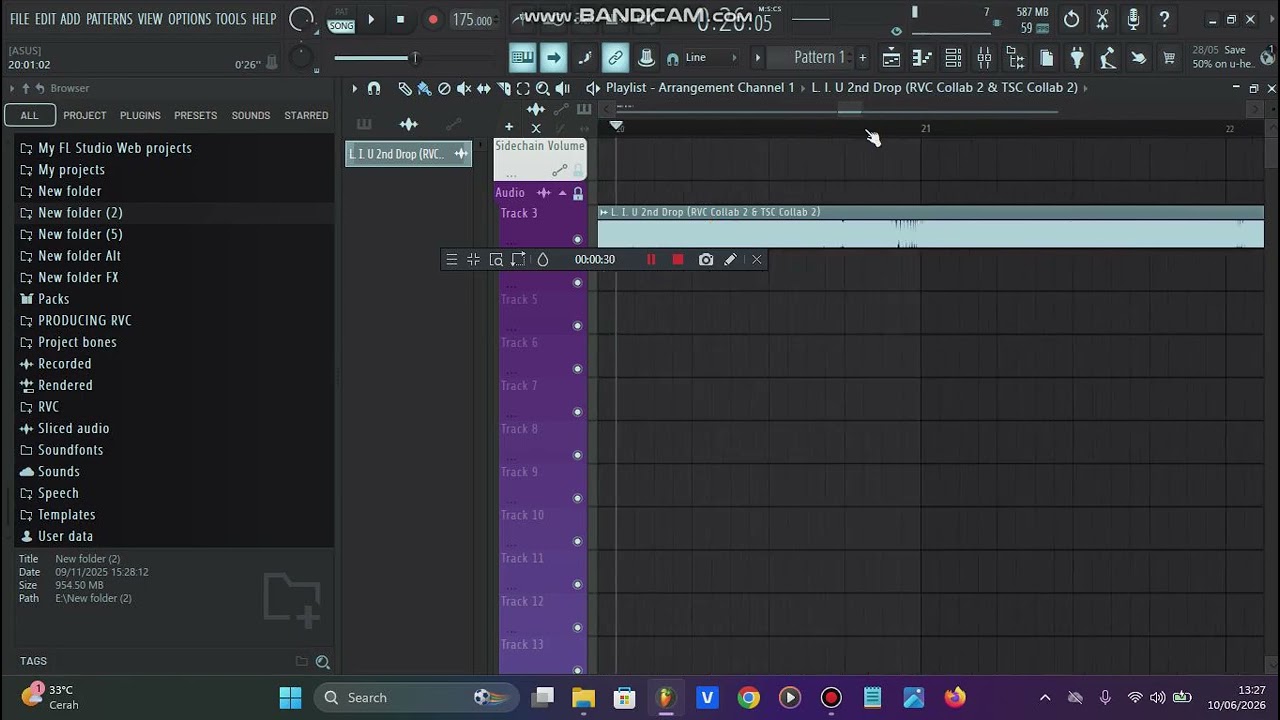The height and width of the screenshot is (720, 1280).
Task: Toggle the typing keyboard to piano button
Action: tap(522, 58)
